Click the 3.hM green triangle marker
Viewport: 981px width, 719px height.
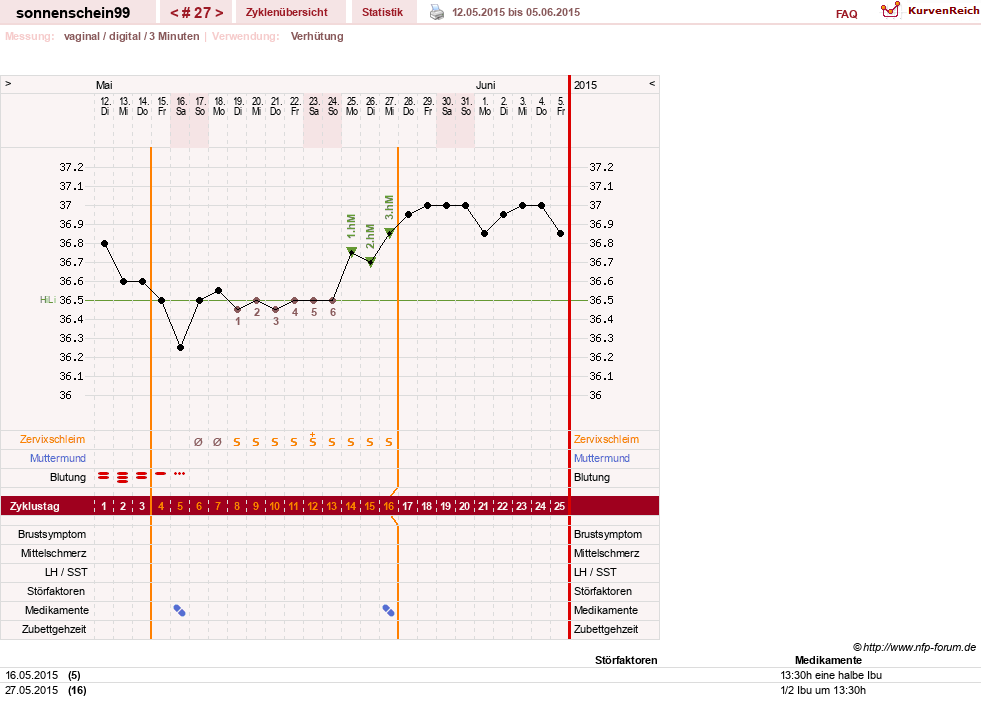(x=389, y=233)
